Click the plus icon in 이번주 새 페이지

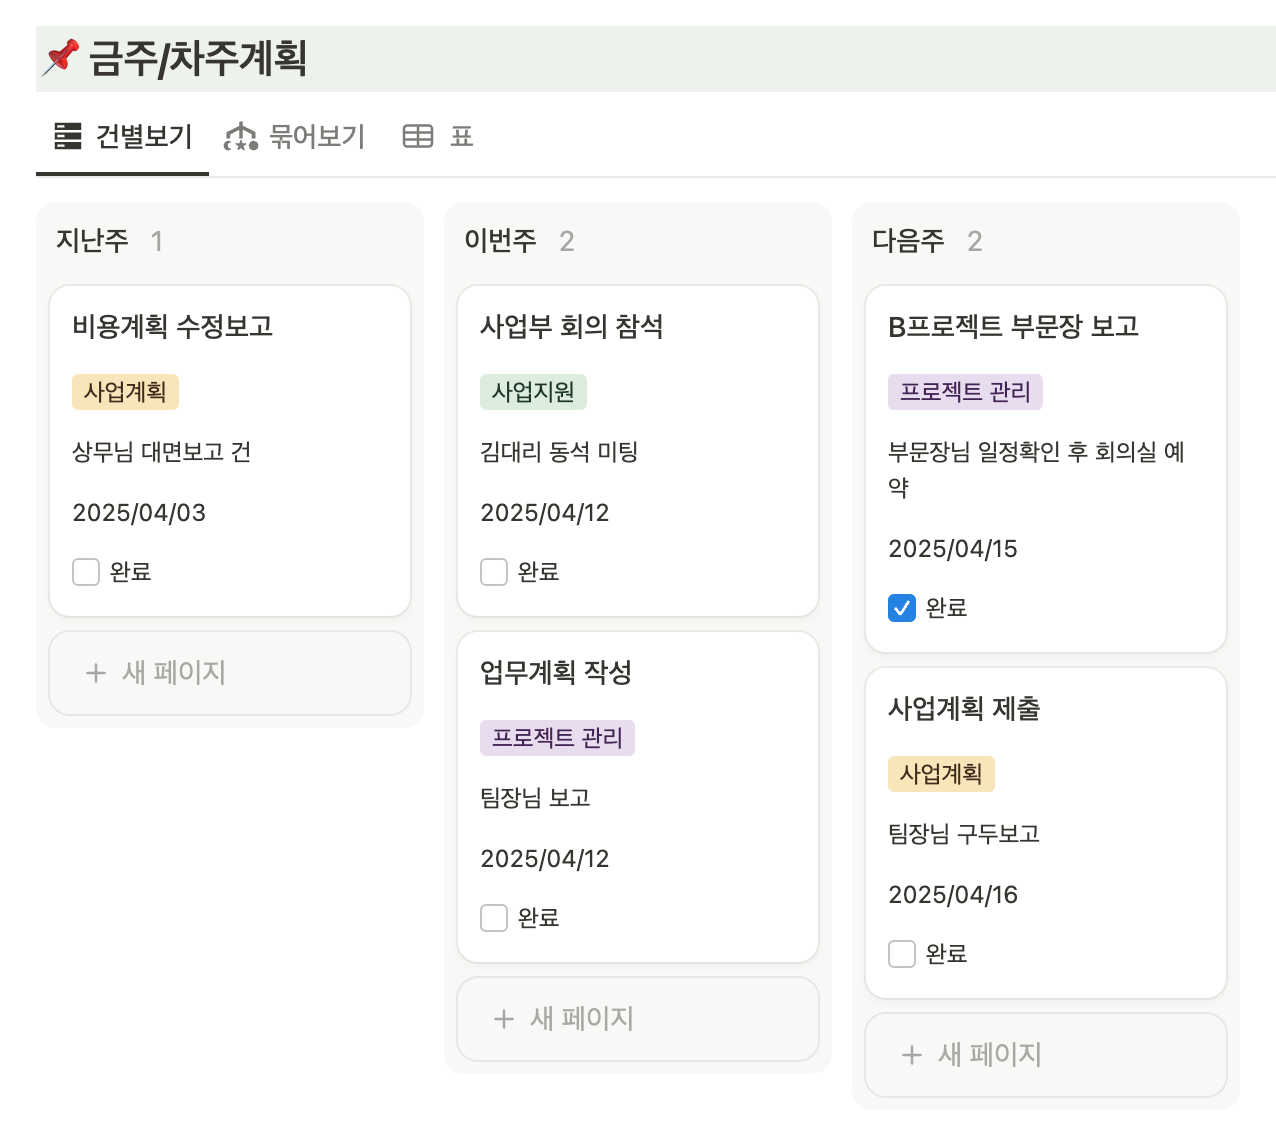504,1019
